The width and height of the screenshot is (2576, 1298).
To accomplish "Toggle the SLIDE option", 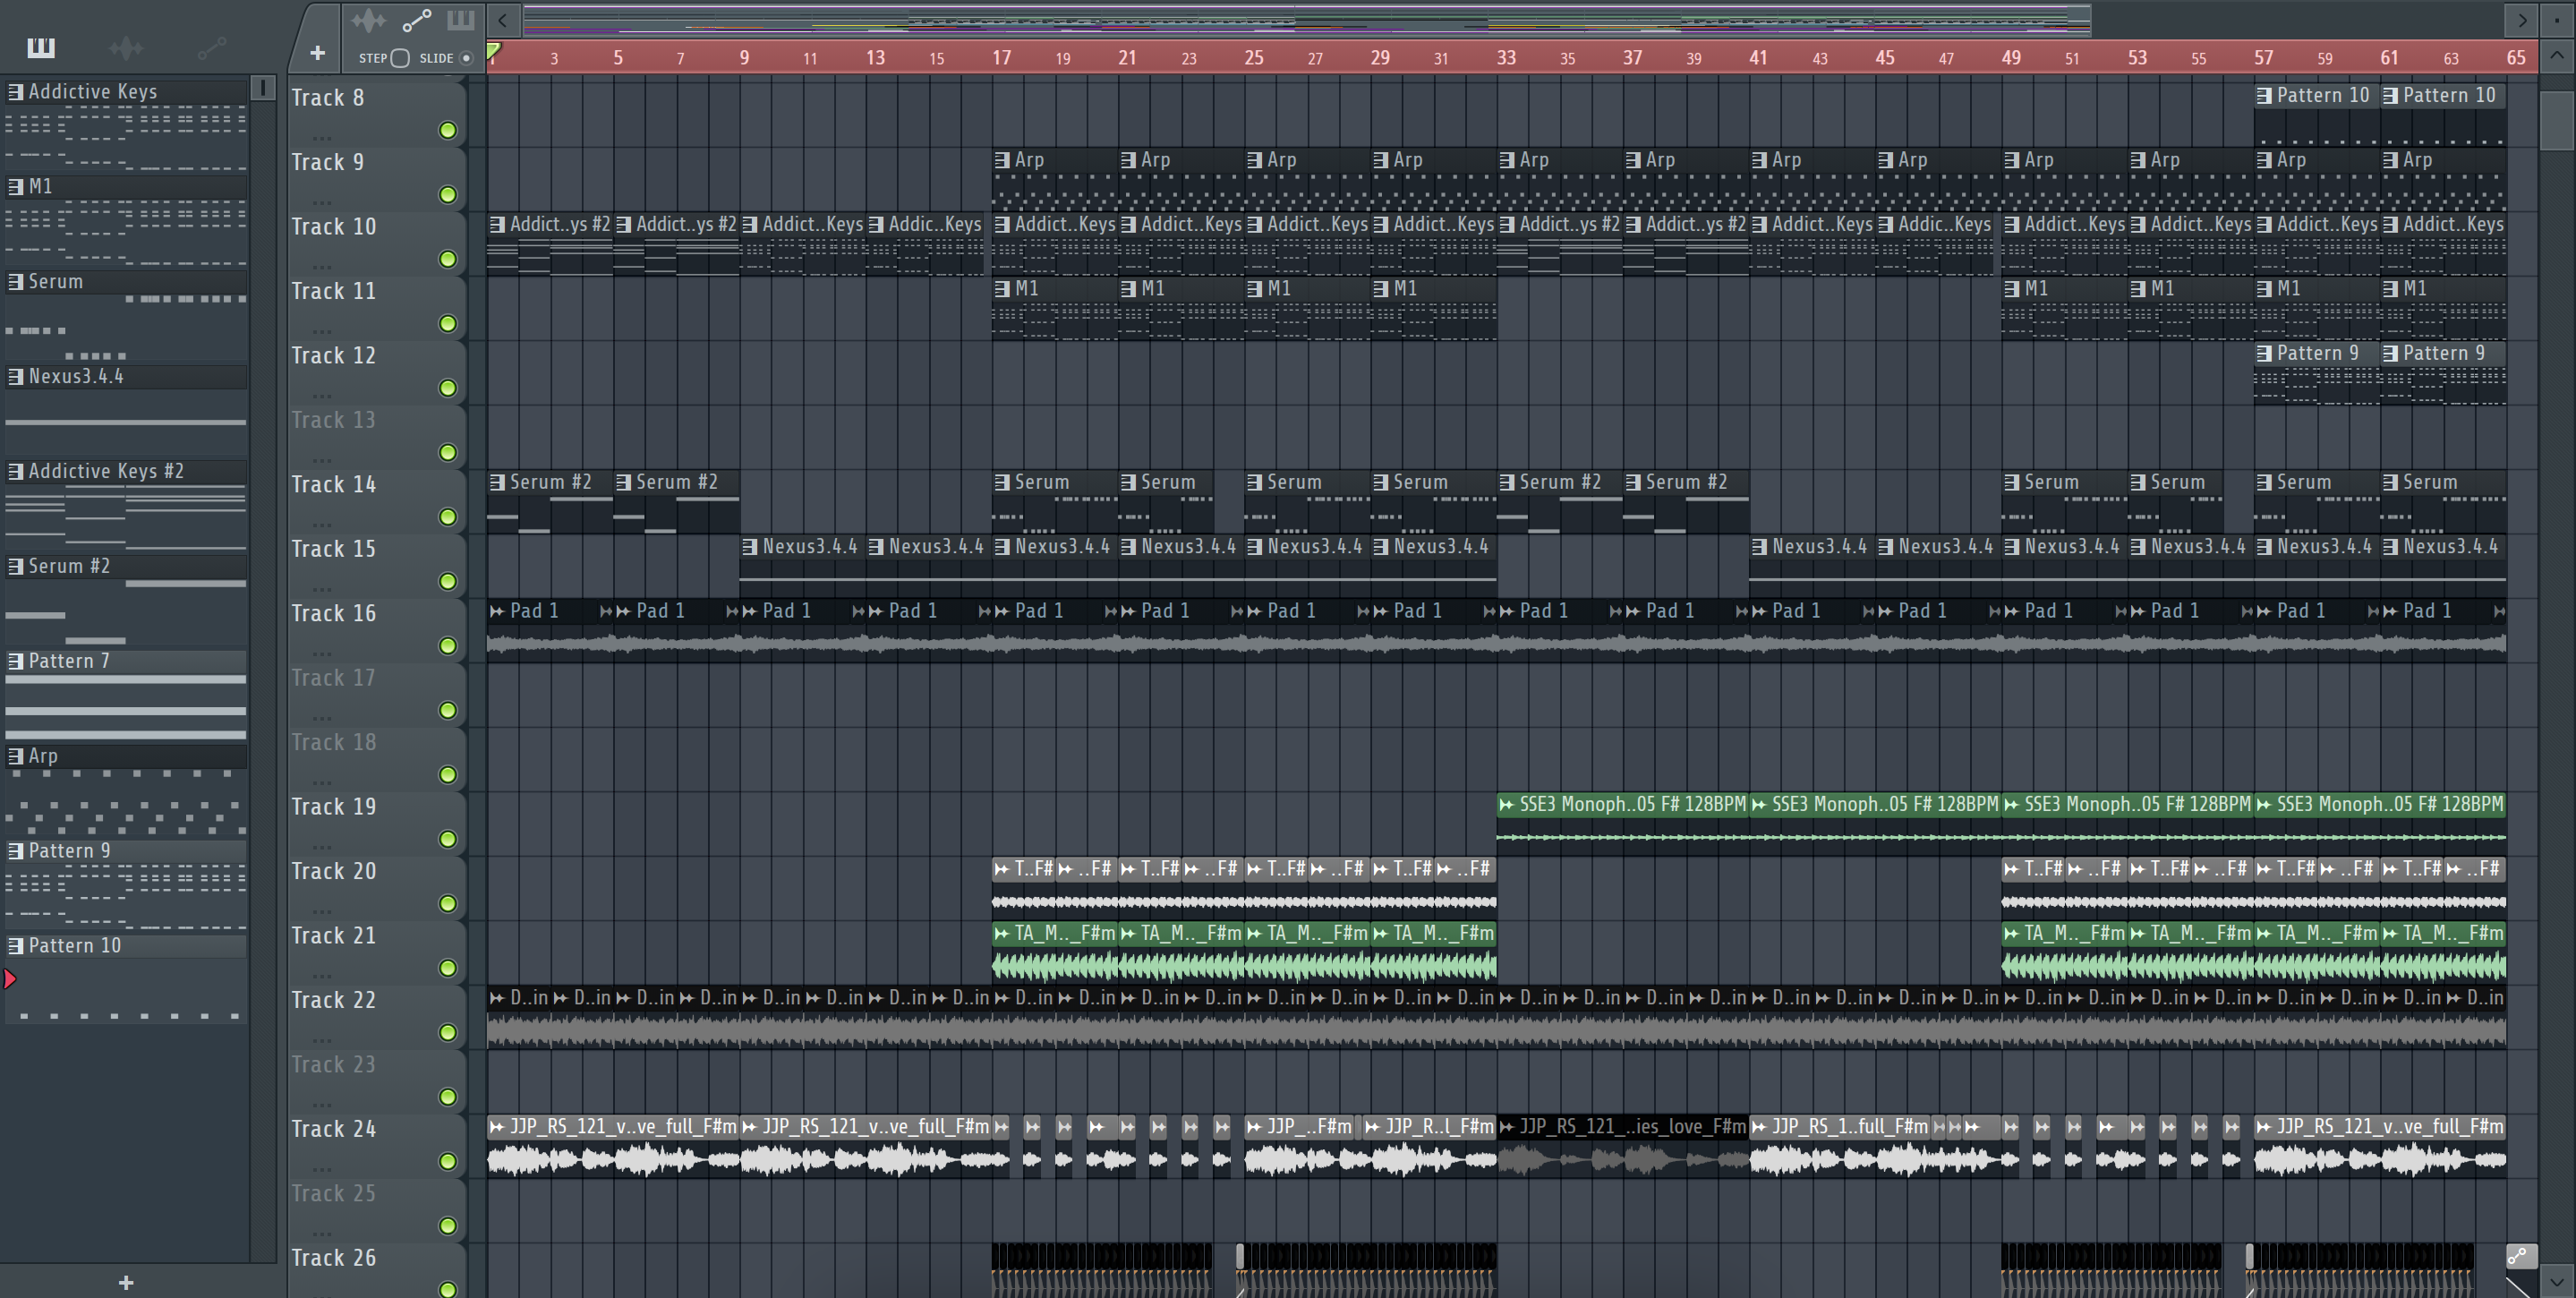I will [x=465, y=58].
